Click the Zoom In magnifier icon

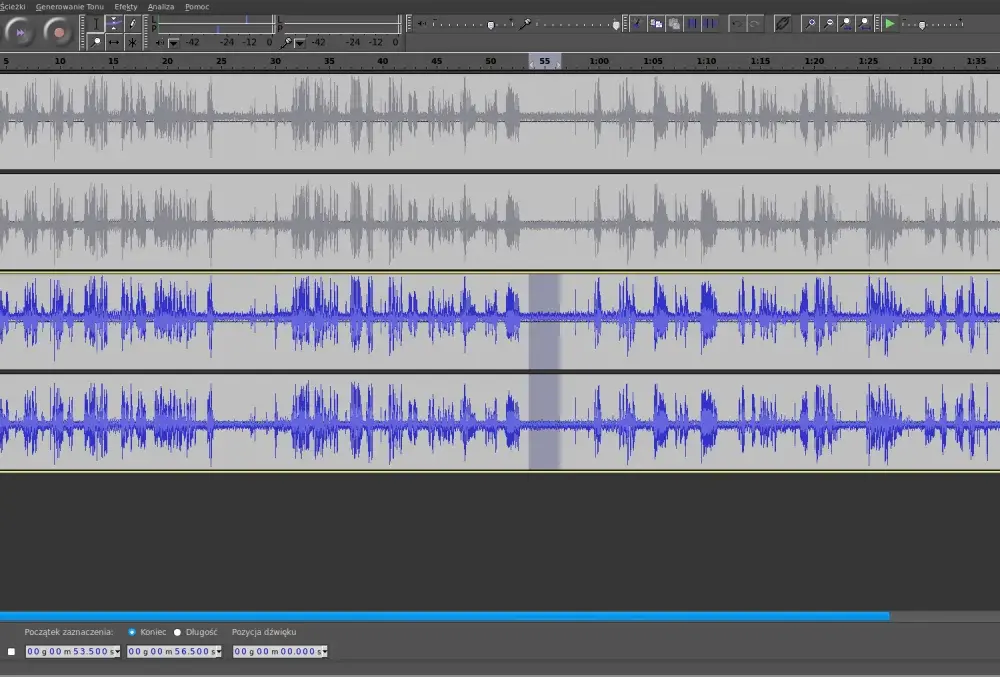[810, 24]
